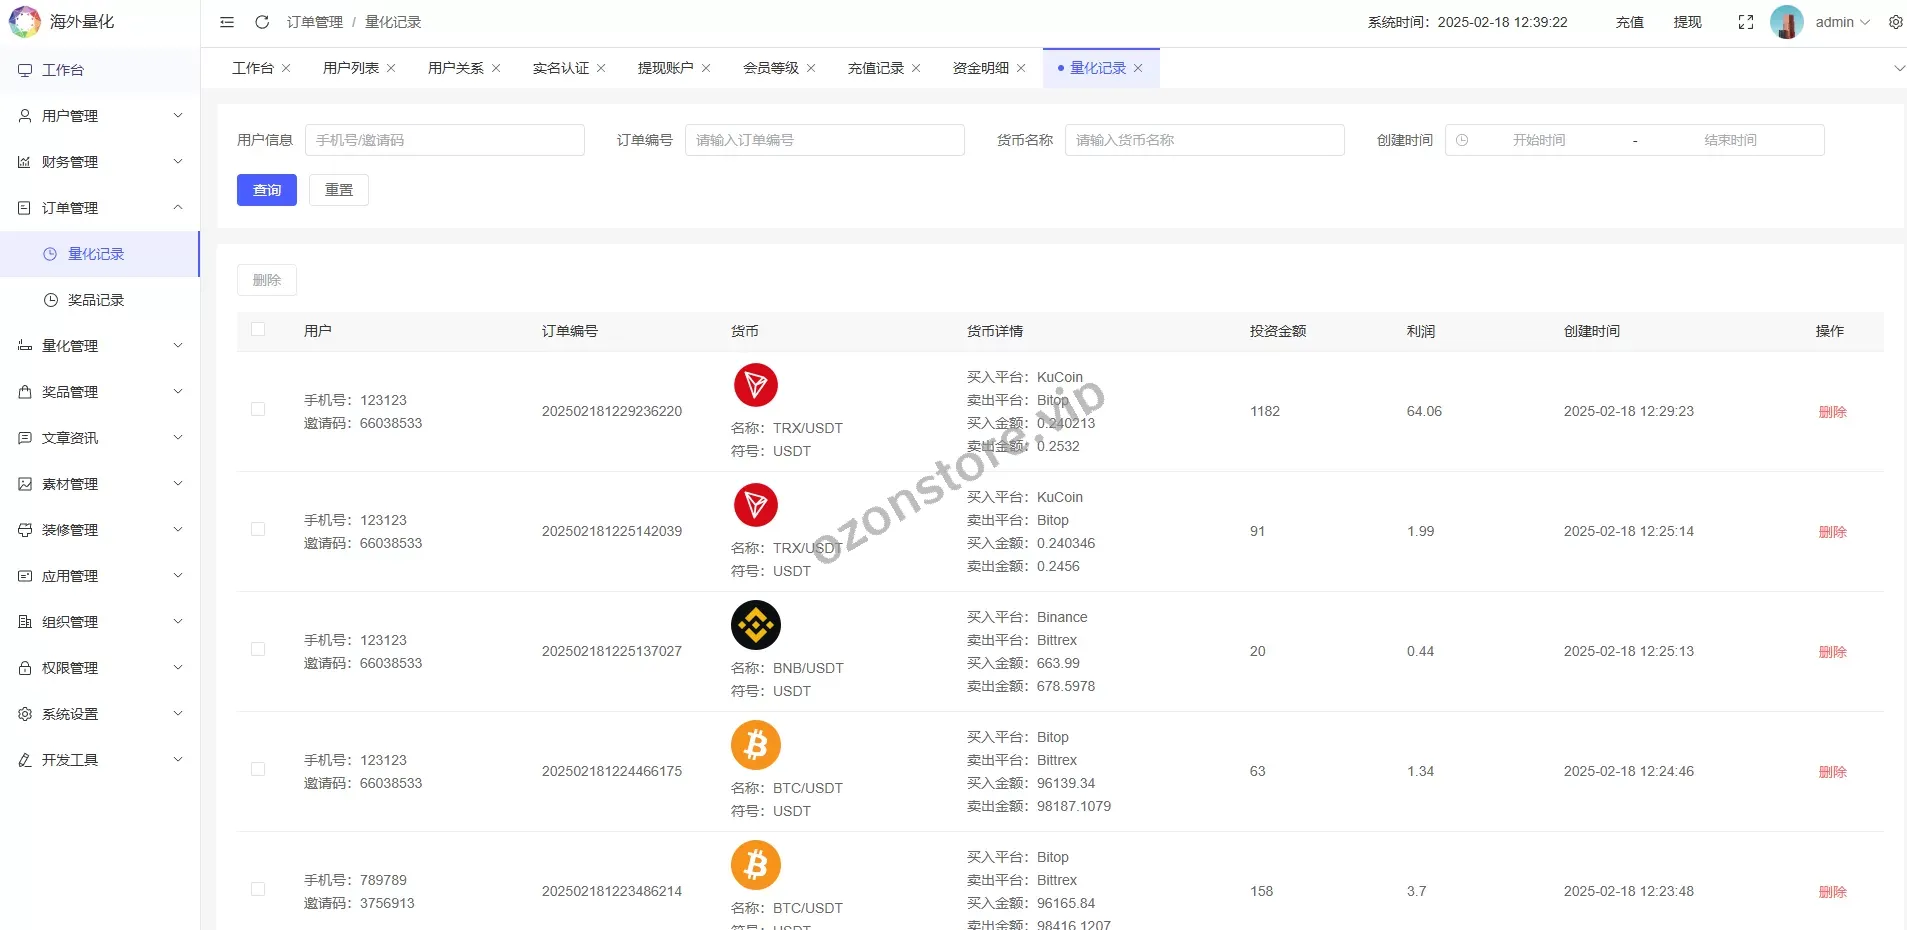Open the tab list dropdown arrow at far right
The width and height of the screenshot is (1907, 930).
[1899, 68]
